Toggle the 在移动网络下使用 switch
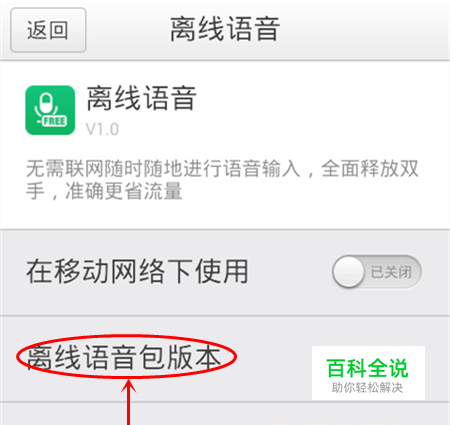 pos(377,272)
